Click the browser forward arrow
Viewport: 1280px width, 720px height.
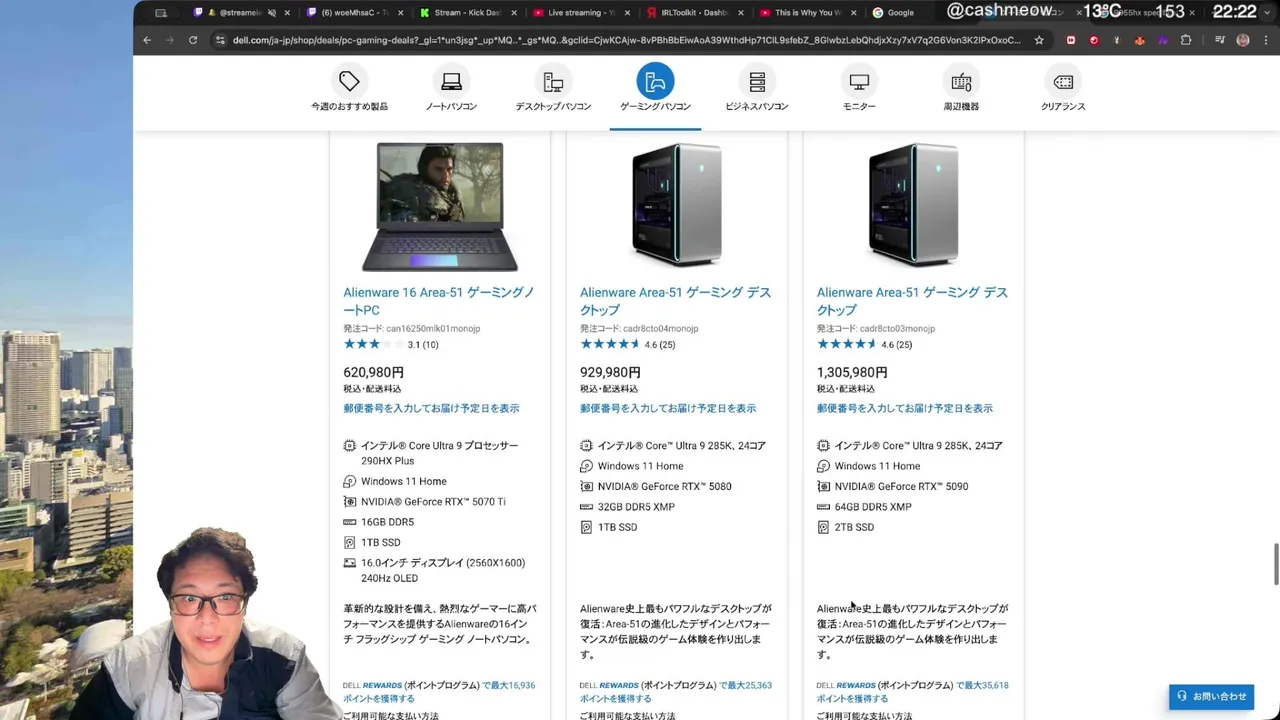170,40
